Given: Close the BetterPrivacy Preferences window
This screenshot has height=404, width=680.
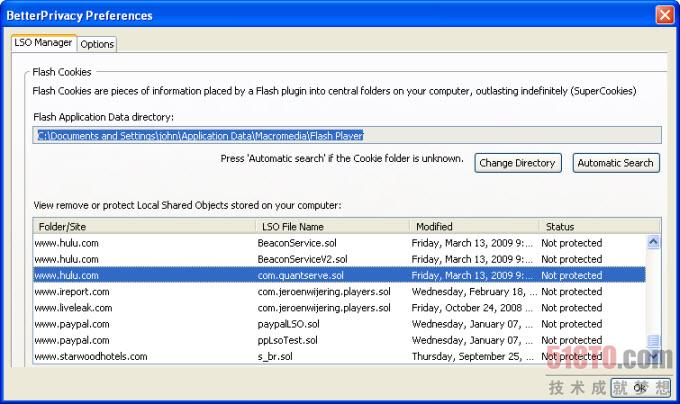Looking at the screenshot, I should coord(664,15).
